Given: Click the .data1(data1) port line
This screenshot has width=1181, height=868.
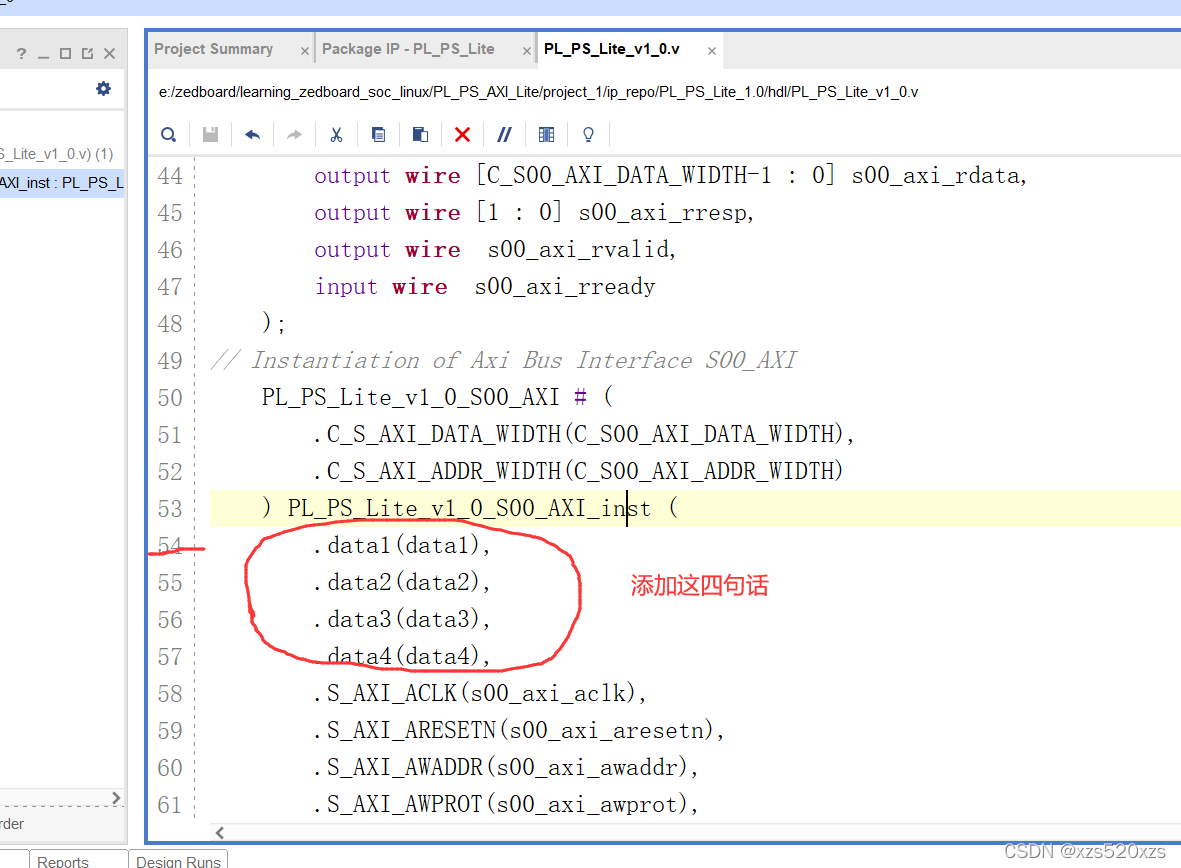Looking at the screenshot, I should click(x=401, y=546).
